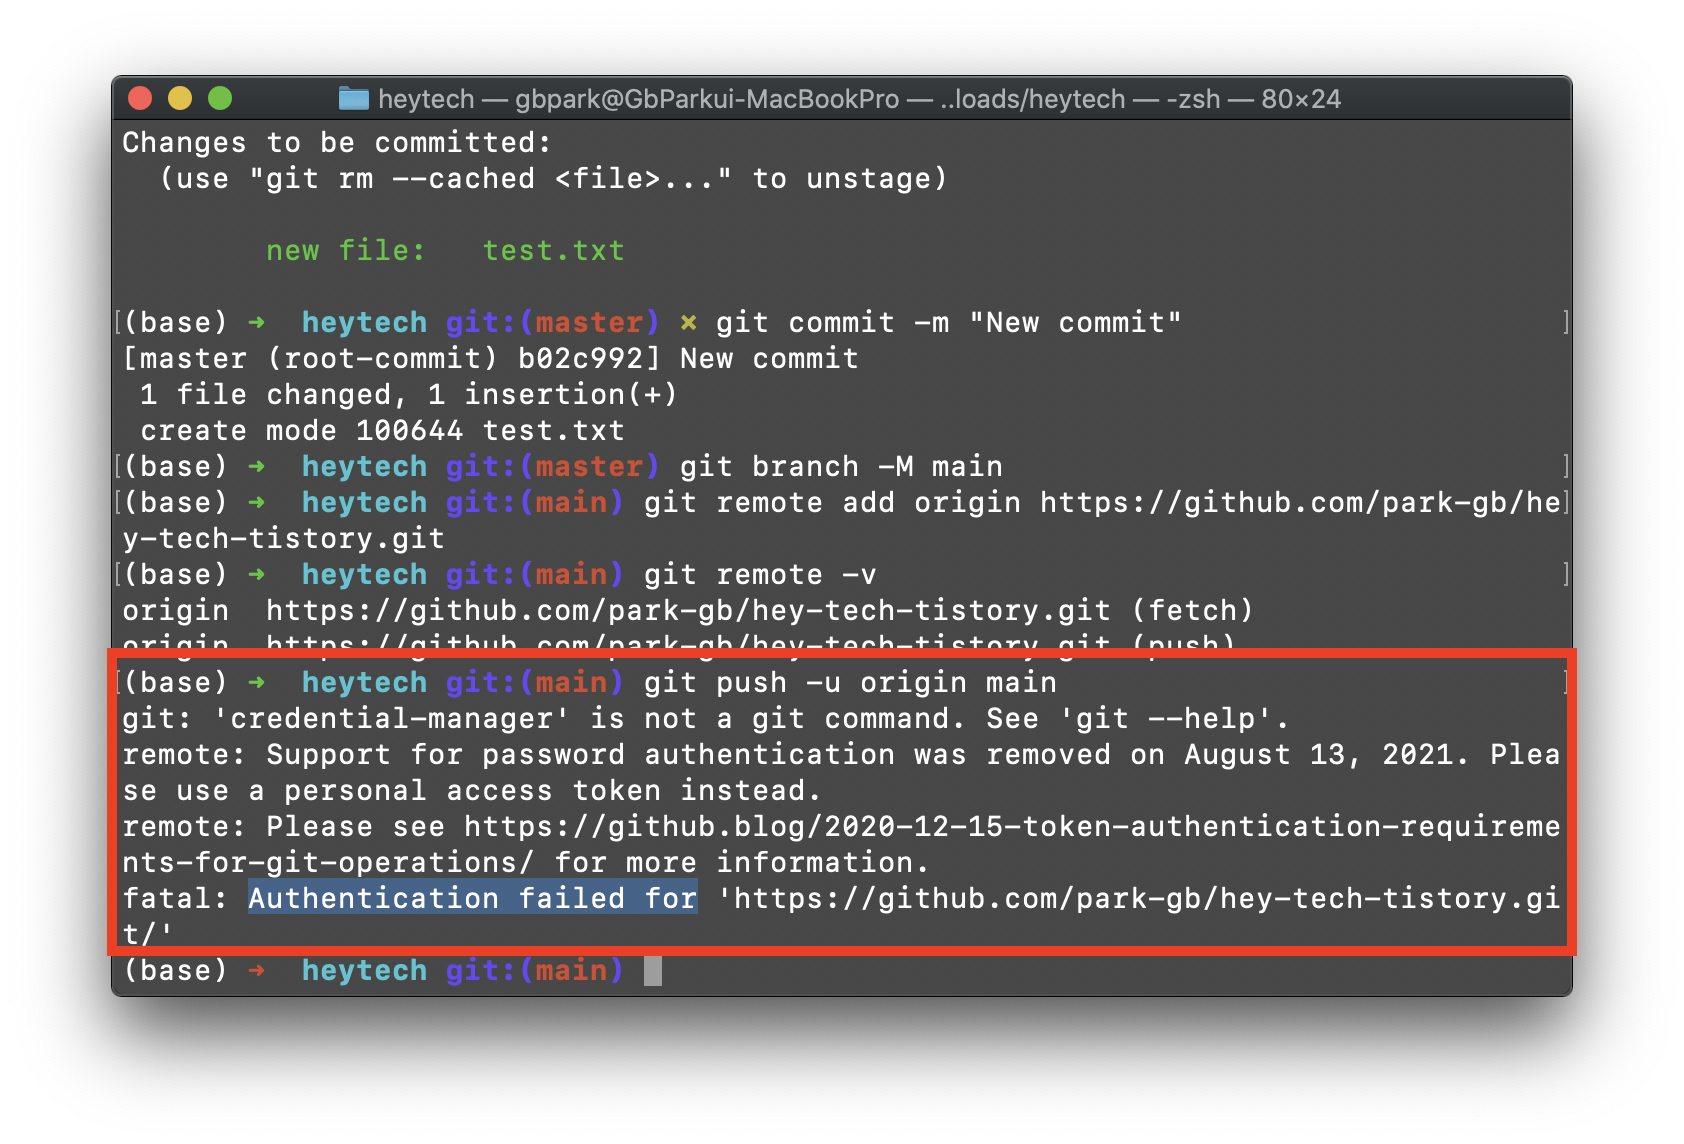Close the terminal with the red button
This screenshot has height=1144, width=1684.
point(140,98)
